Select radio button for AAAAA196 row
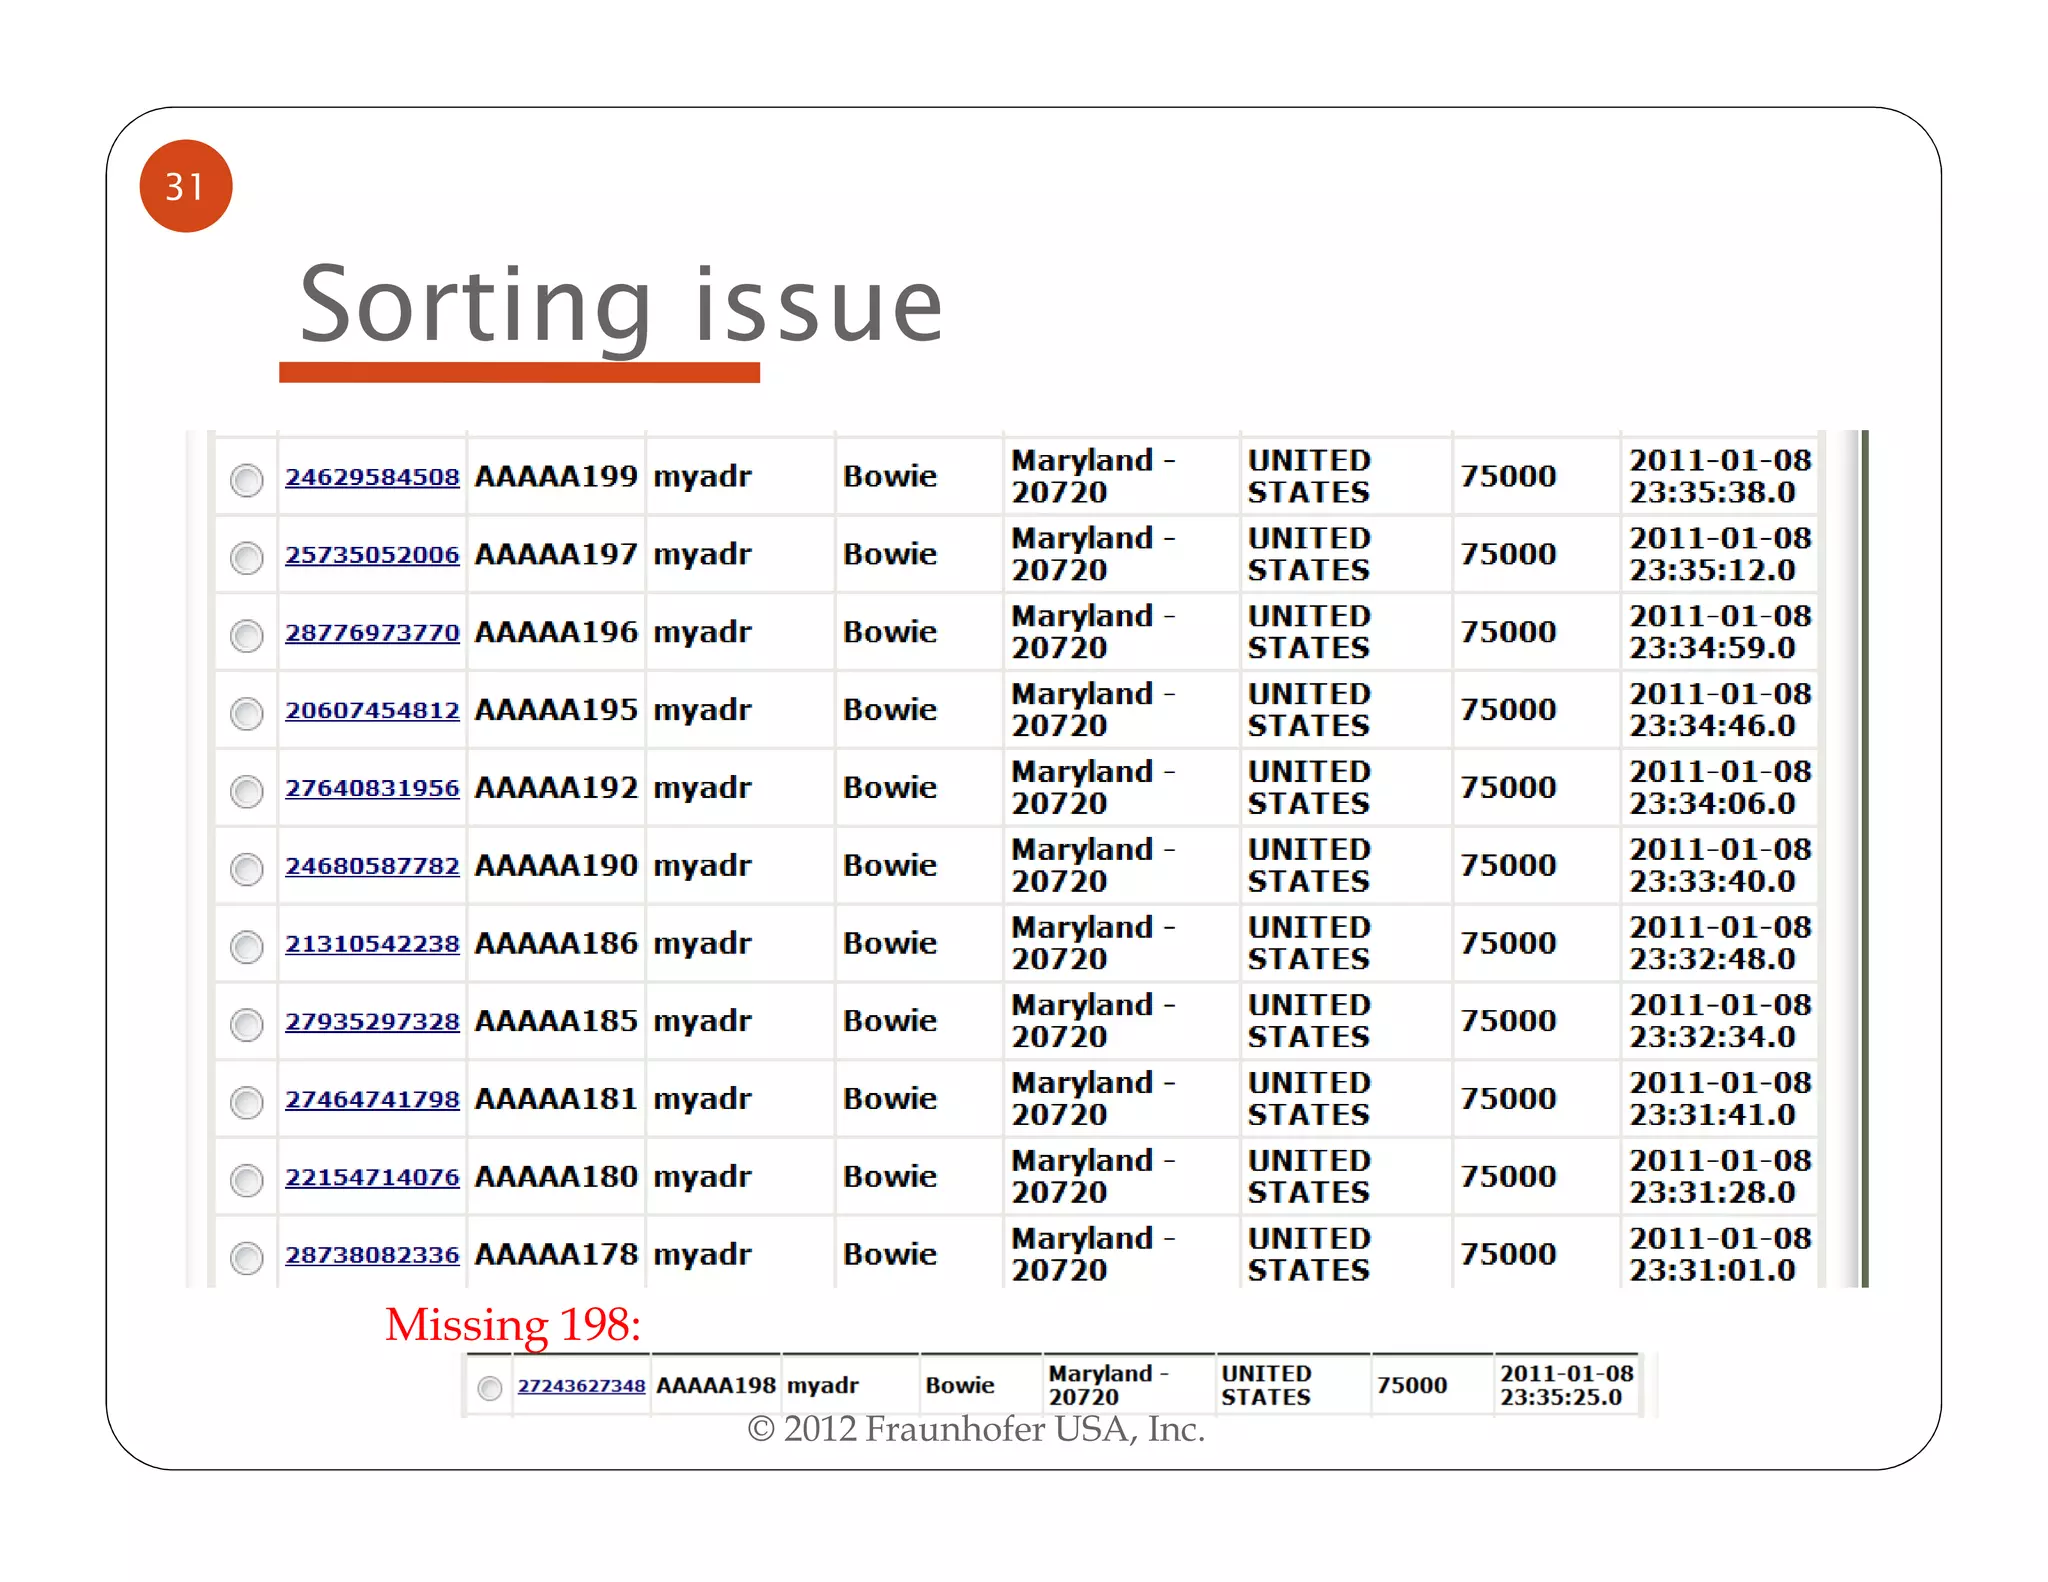The image size is (2048, 1582). coord(246,636)
